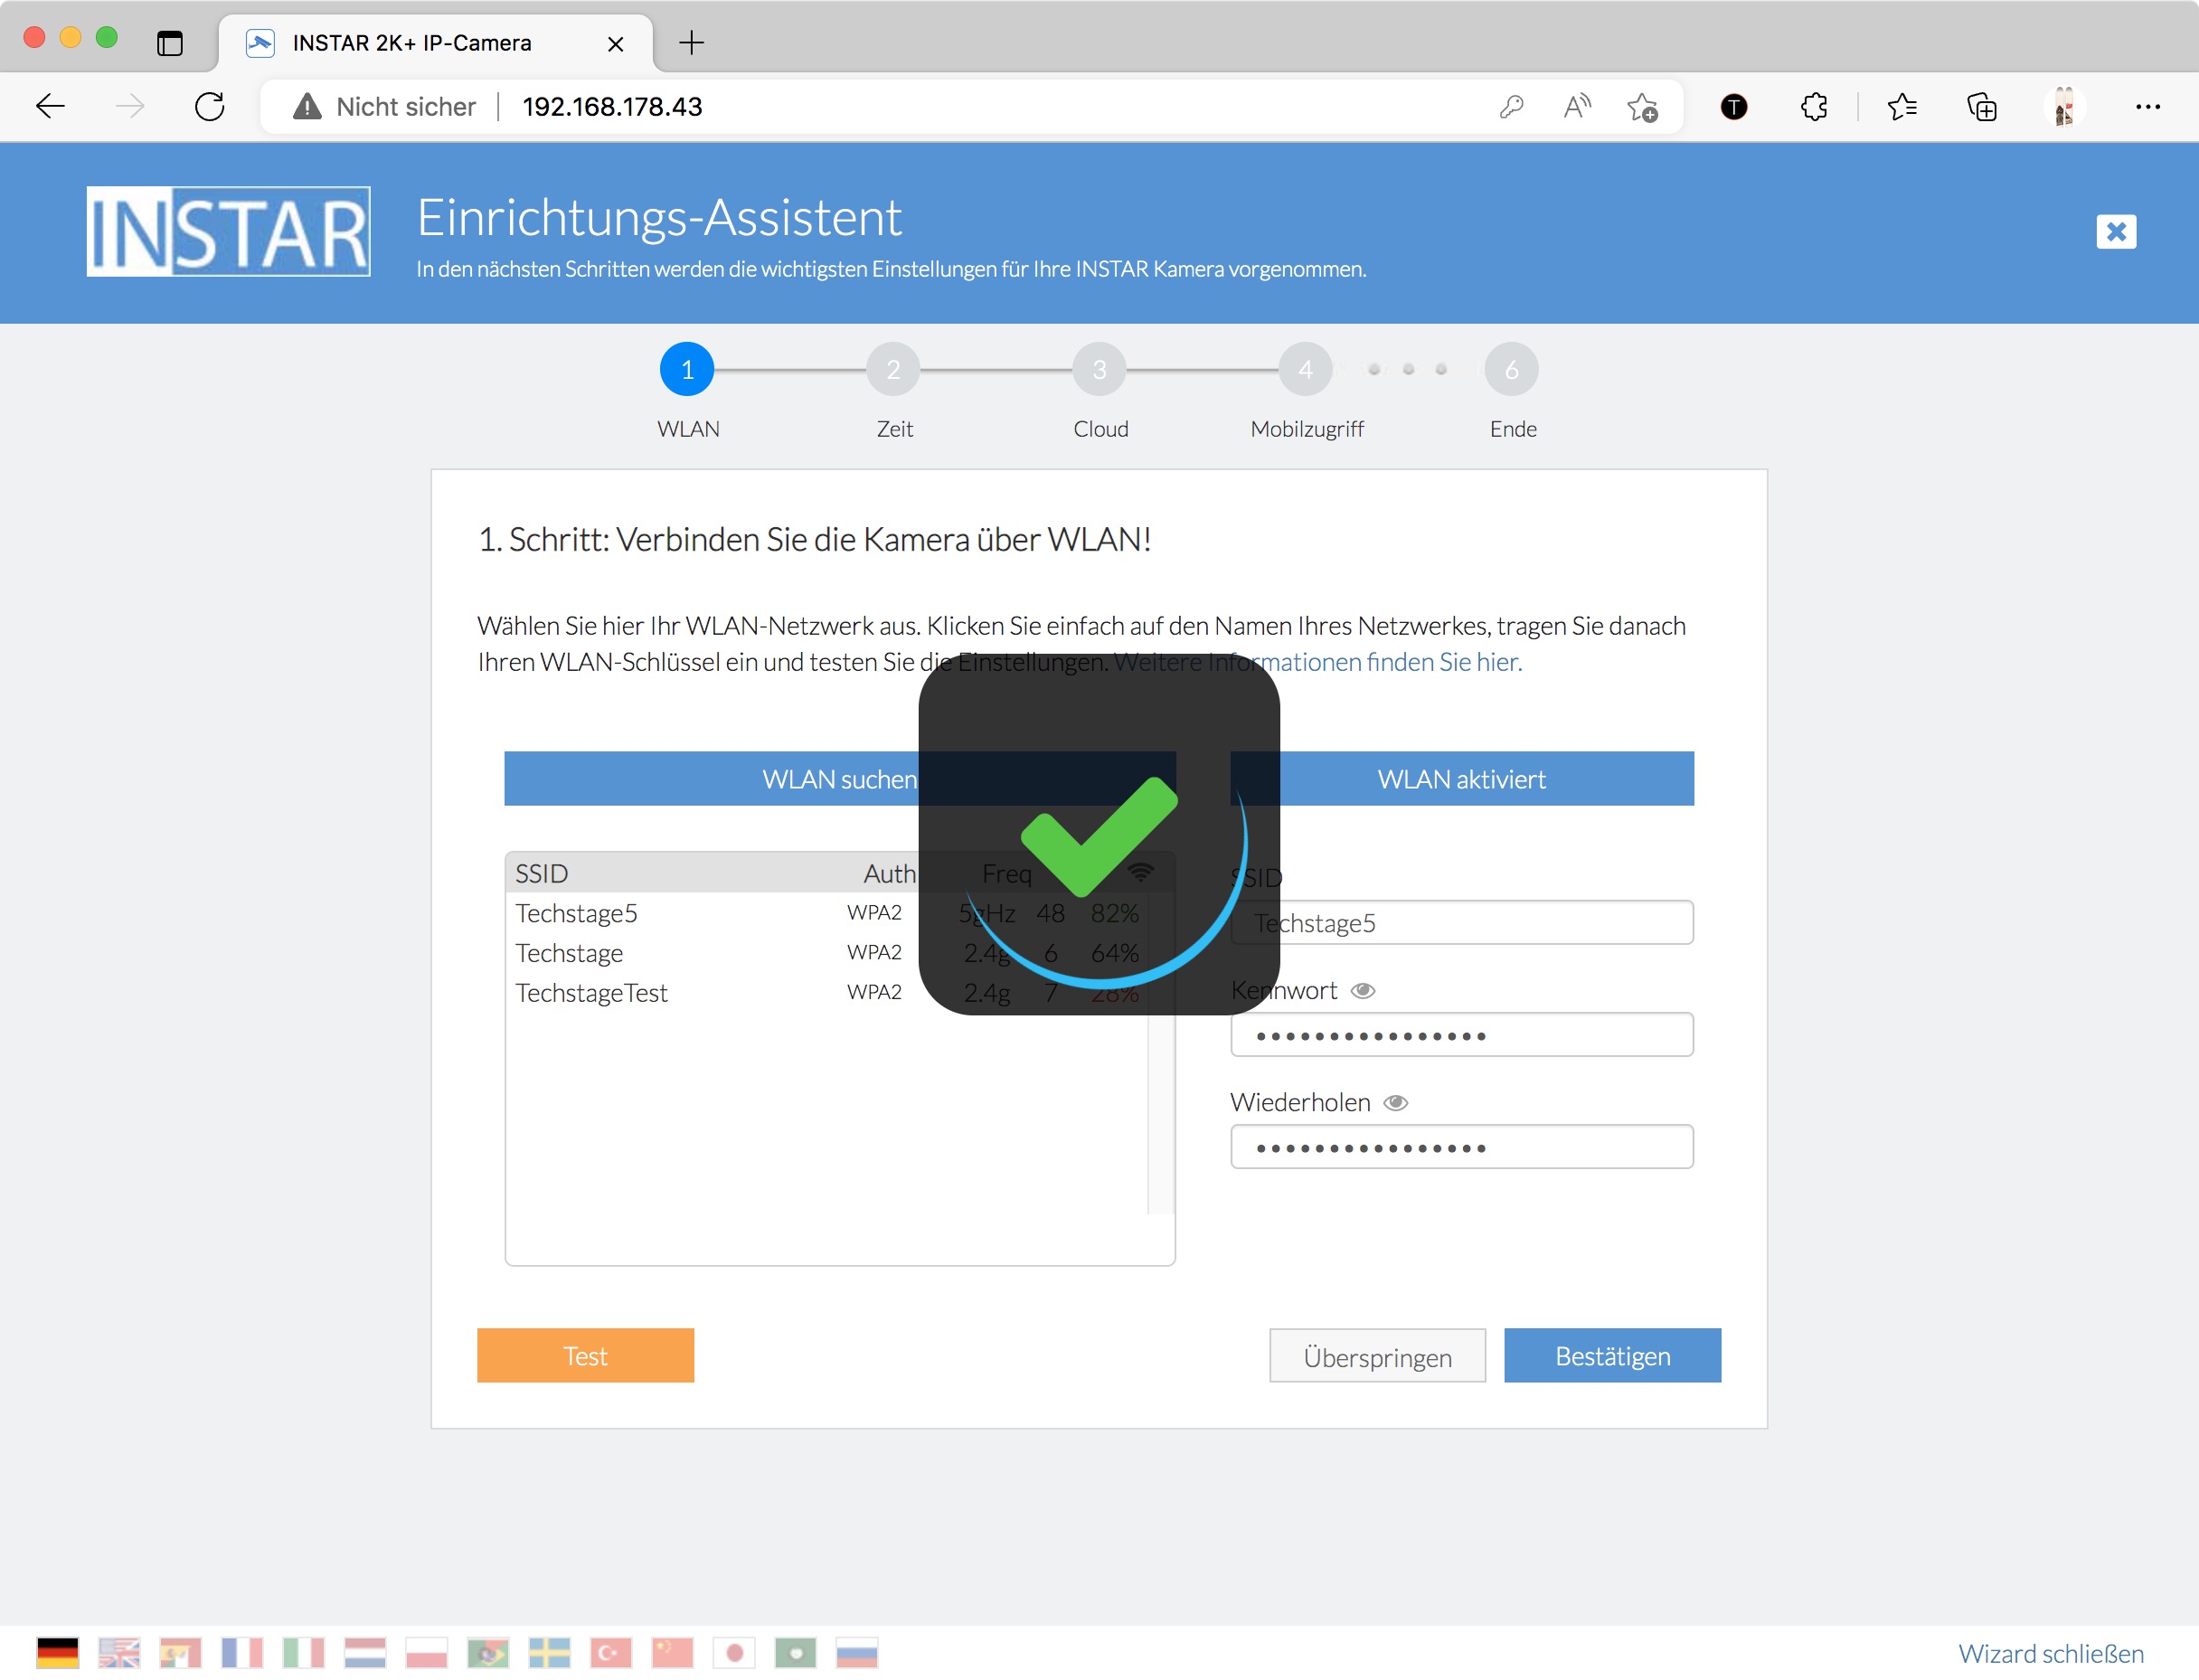The image size is (2199, 1680).
Task: Open the favorites list flyout
Action: (x=1901, y=107)
